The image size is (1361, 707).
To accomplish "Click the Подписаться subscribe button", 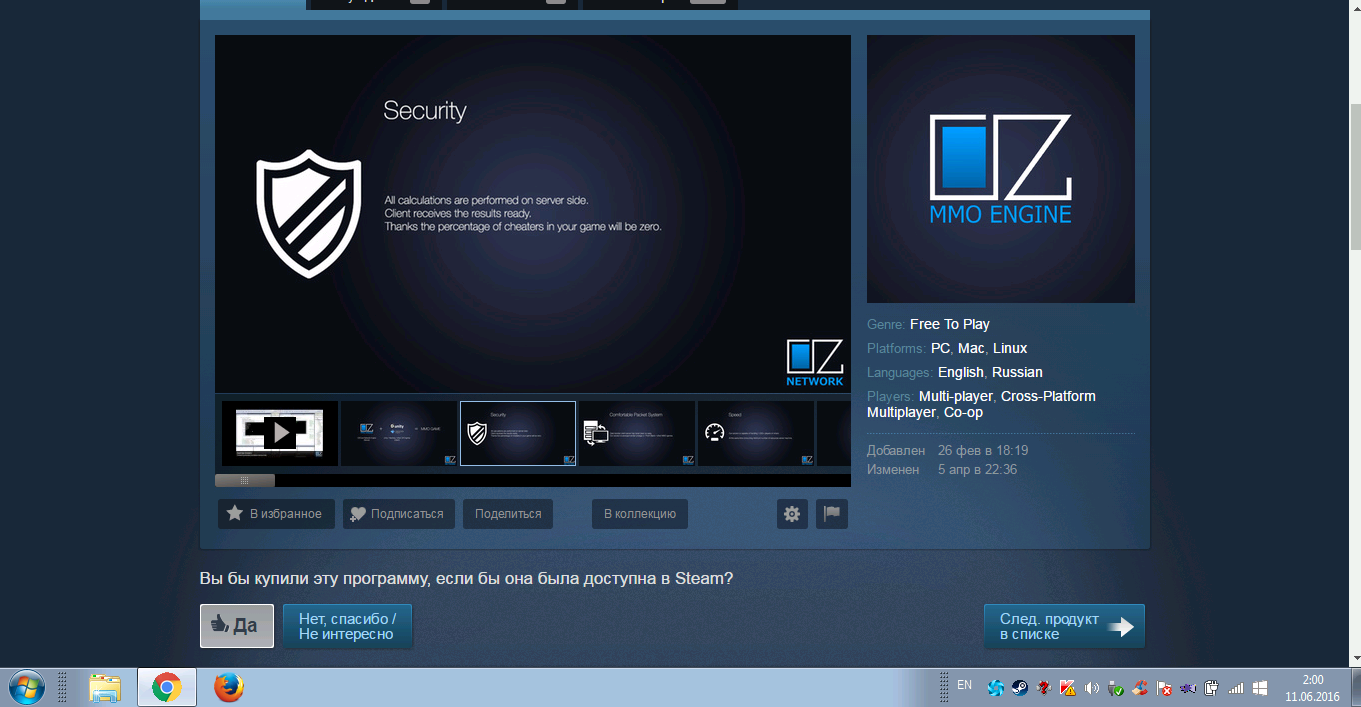I will 399,514.
